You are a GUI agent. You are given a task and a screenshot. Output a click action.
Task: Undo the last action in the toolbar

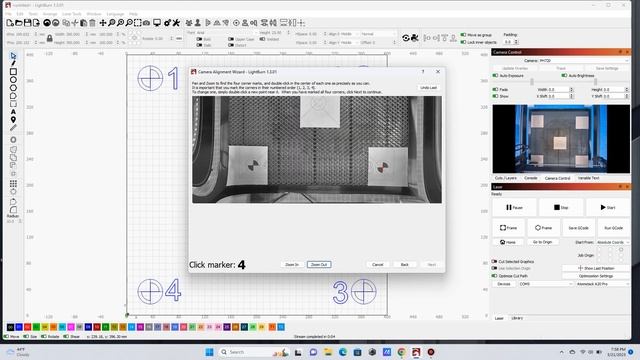click(x=47, y=23)
